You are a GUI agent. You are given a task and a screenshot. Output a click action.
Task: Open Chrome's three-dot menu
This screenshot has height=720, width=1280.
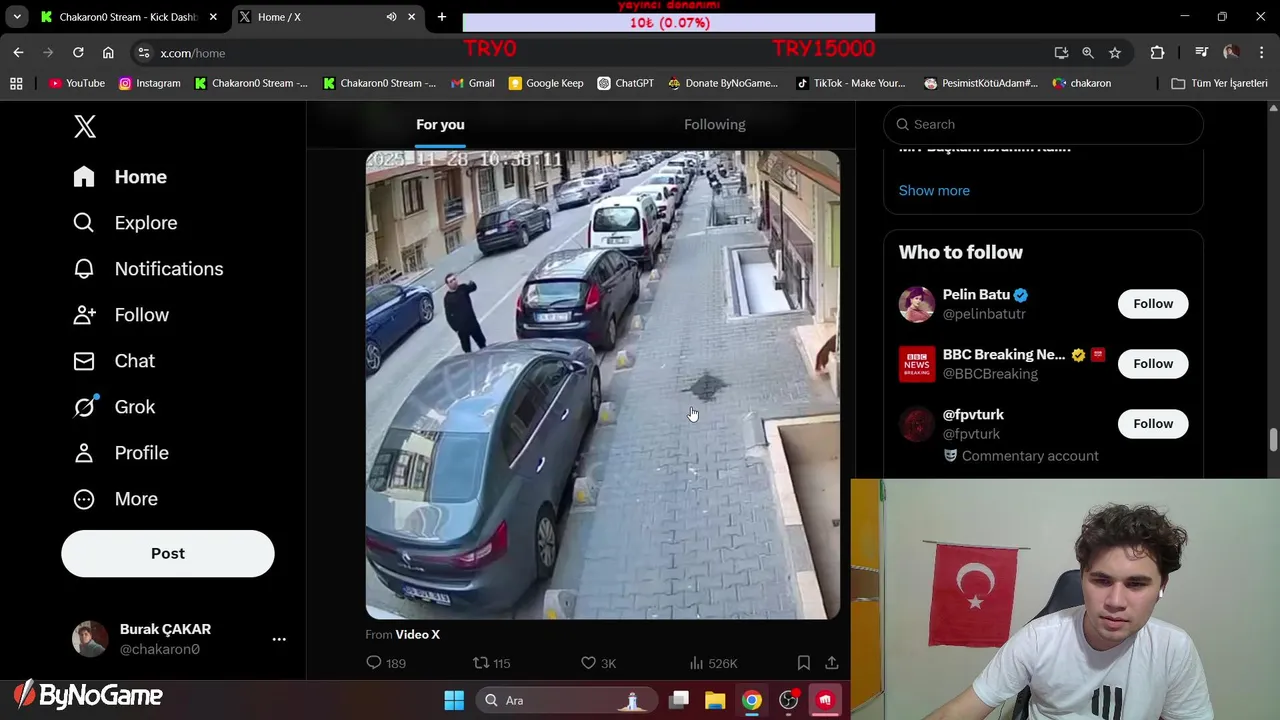pos(1261,53)
